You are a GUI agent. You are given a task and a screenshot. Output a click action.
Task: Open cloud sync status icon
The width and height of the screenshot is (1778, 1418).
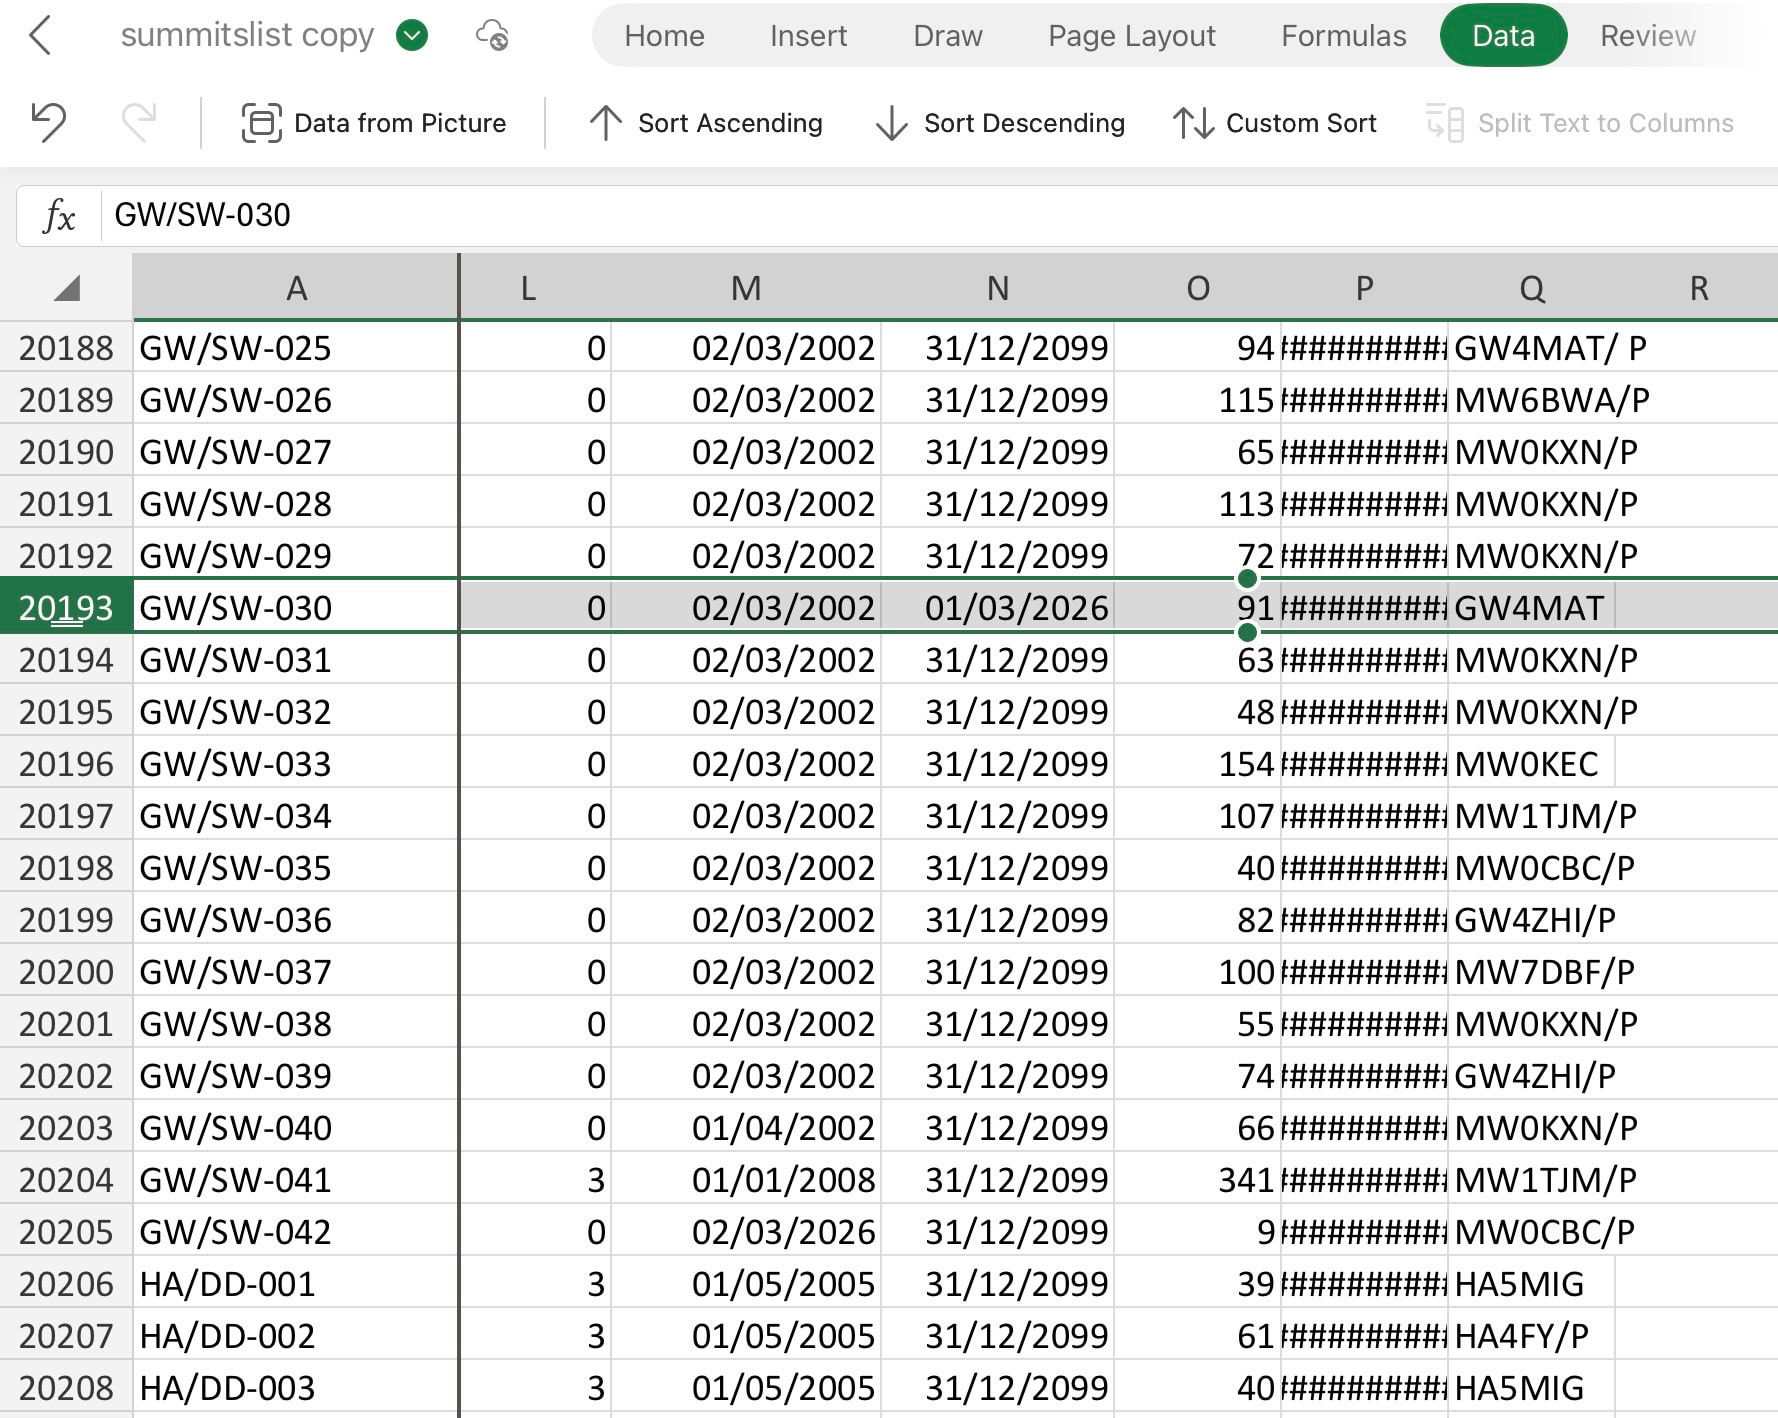click(492, 35)
